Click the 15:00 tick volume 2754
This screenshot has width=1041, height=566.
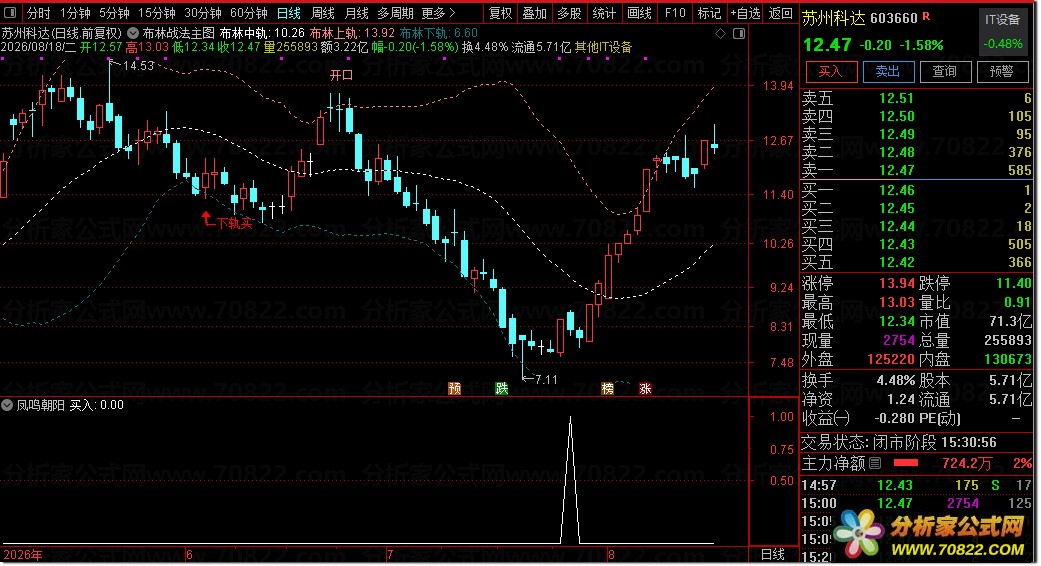(x=963, y=504)
